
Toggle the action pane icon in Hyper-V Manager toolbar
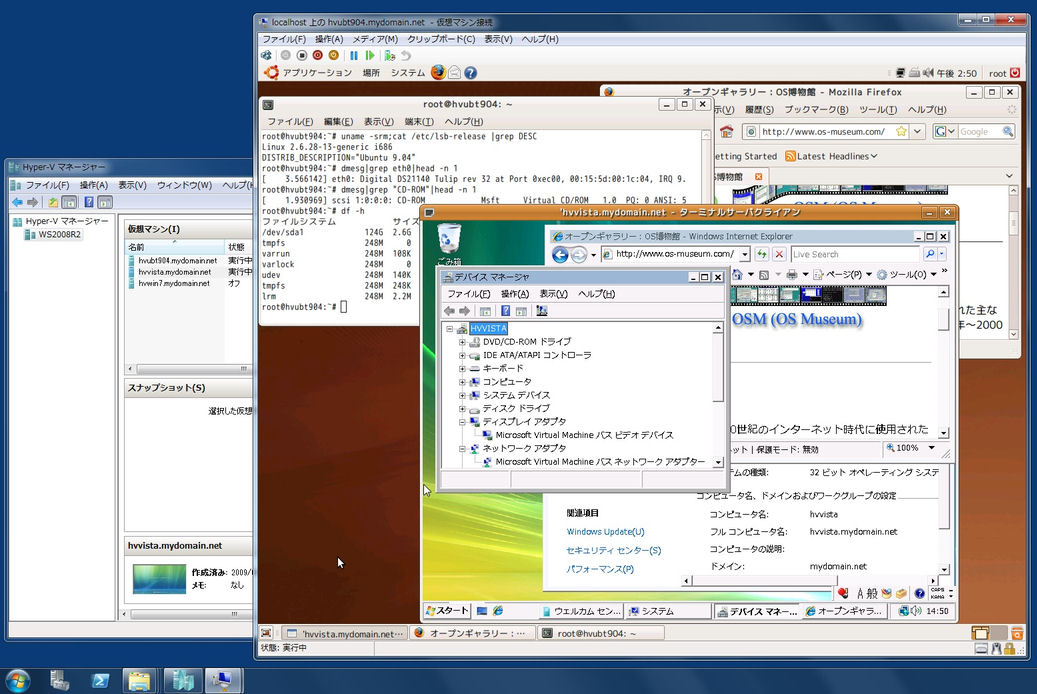(x=105, y=202)
